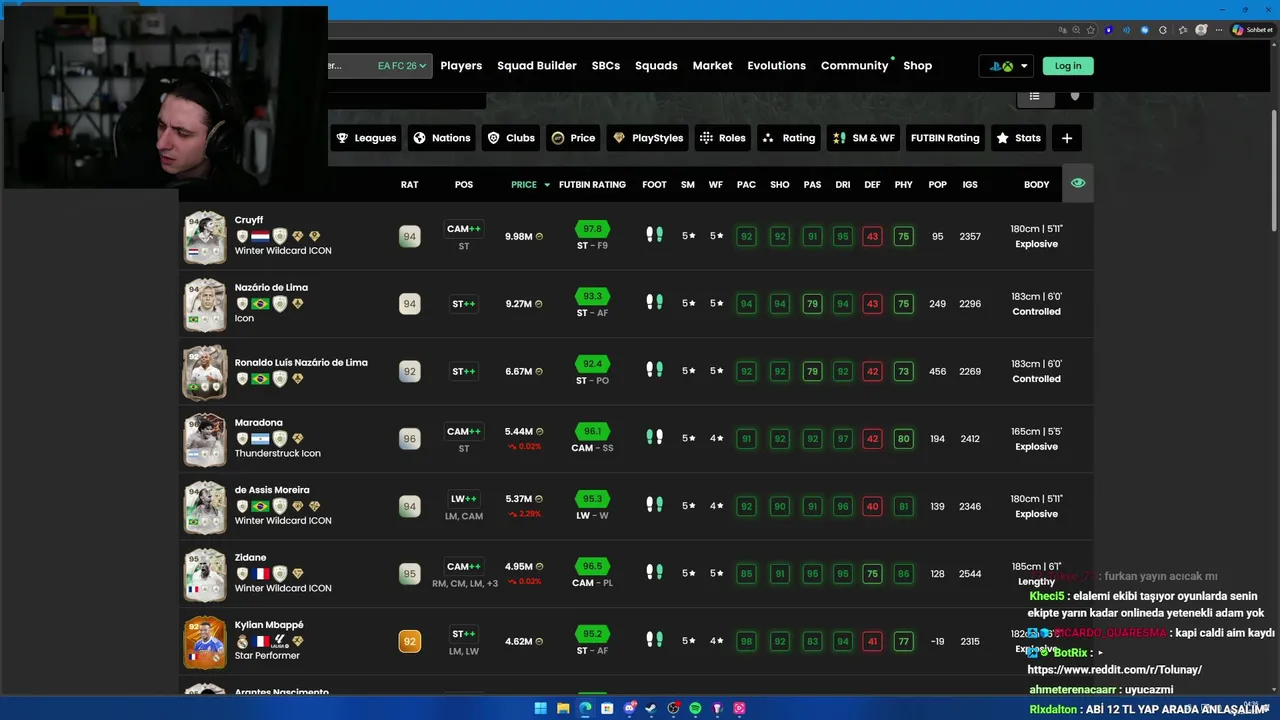Go to the Shop menu

coord(917,66)
